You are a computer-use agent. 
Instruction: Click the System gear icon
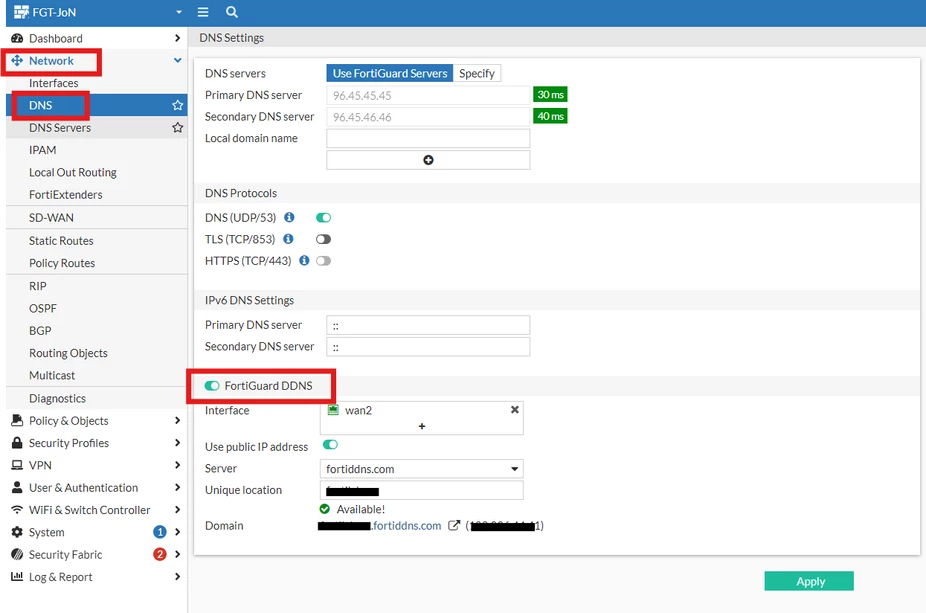tap(17, 532)
